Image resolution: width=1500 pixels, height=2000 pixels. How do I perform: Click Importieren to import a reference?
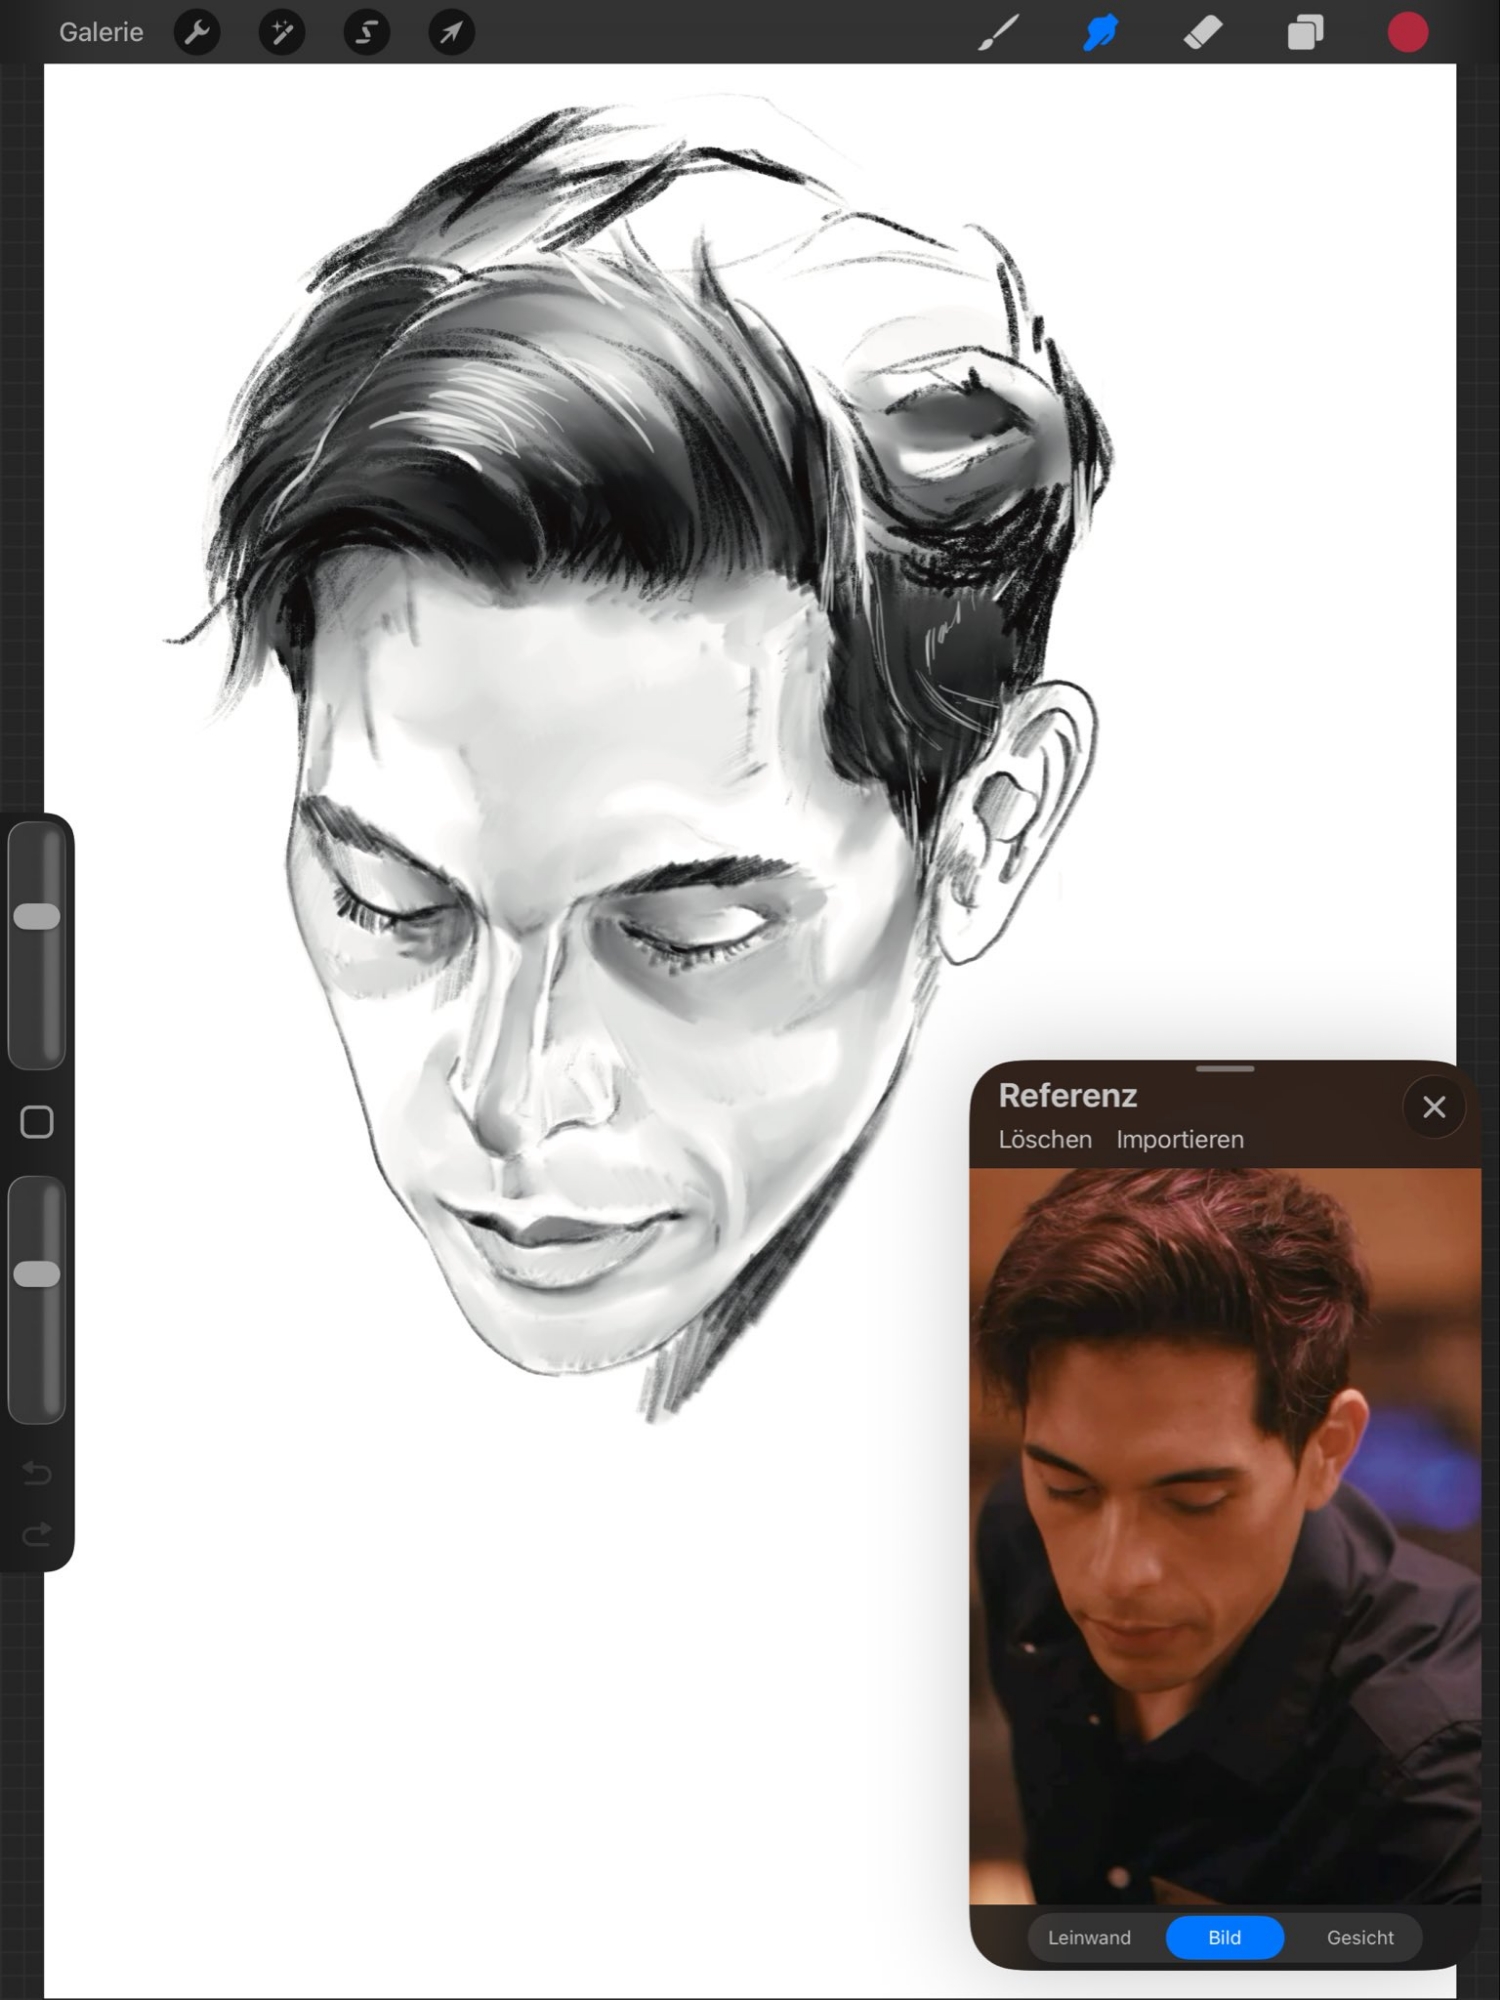(x=1180, y=1139)
